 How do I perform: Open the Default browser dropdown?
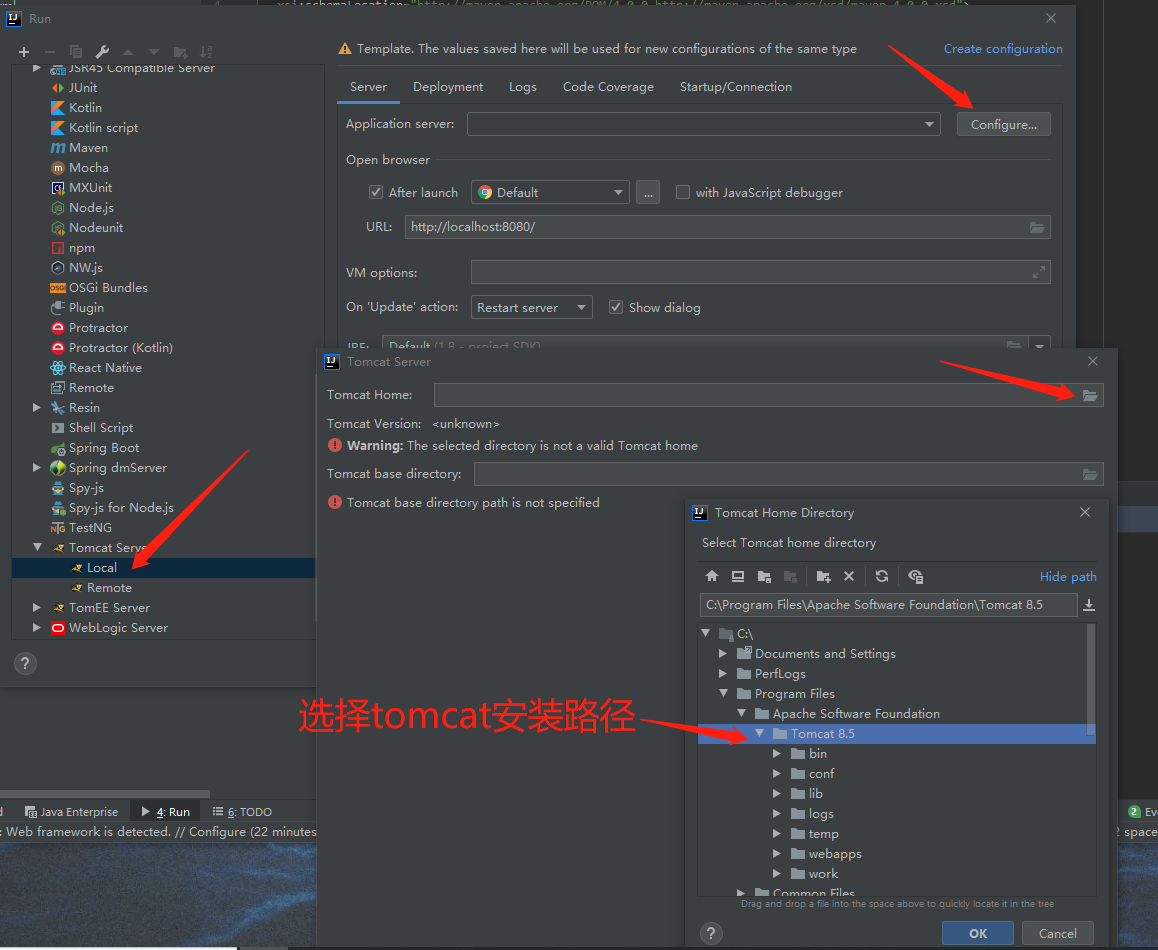(x=550, y=192)
